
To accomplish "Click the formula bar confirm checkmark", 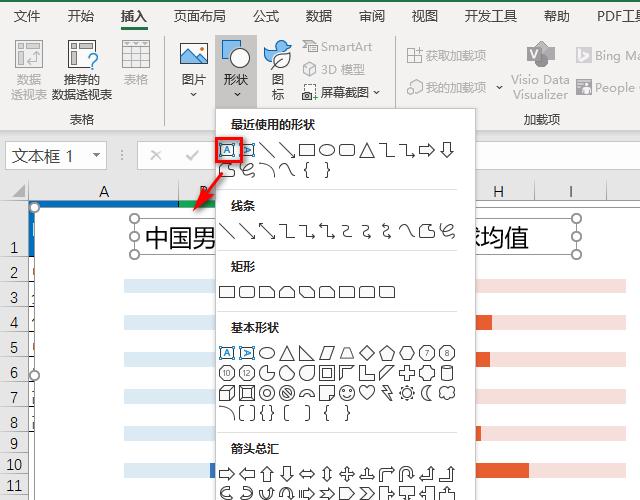I will pyautogui.click(x=192, y=155).
